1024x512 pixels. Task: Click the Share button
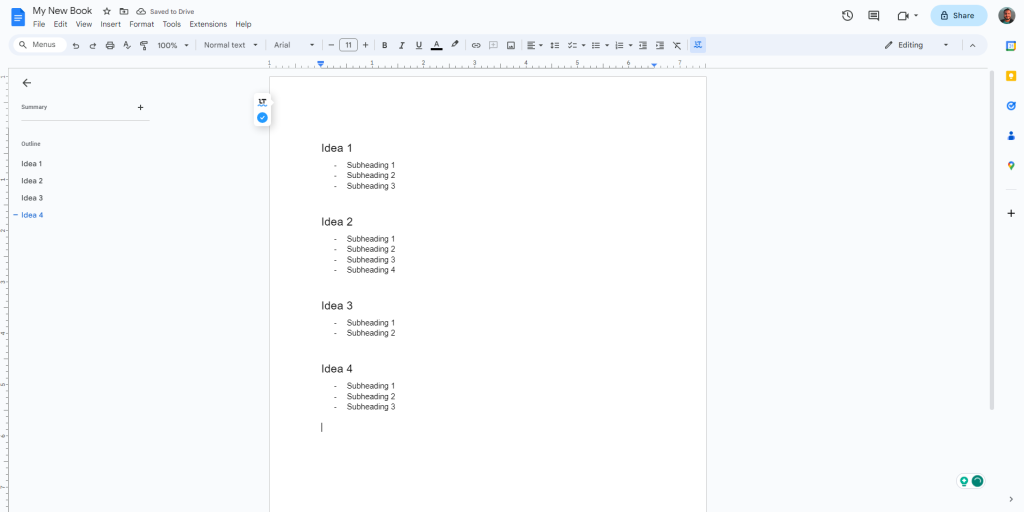point(957,16)
